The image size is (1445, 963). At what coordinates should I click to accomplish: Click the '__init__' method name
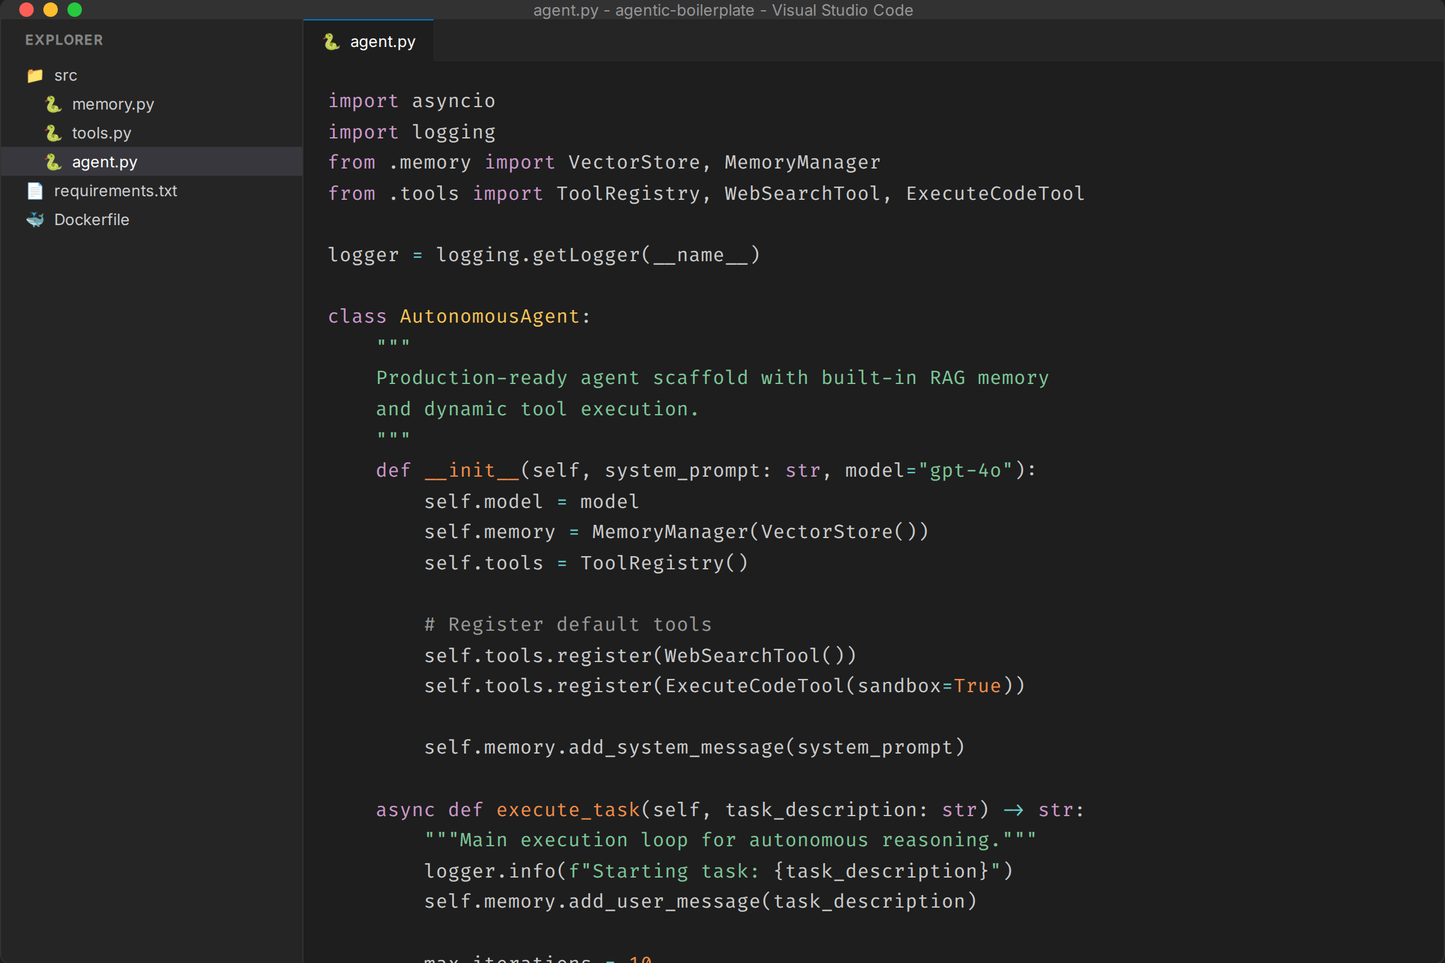[x=472, y=470]
